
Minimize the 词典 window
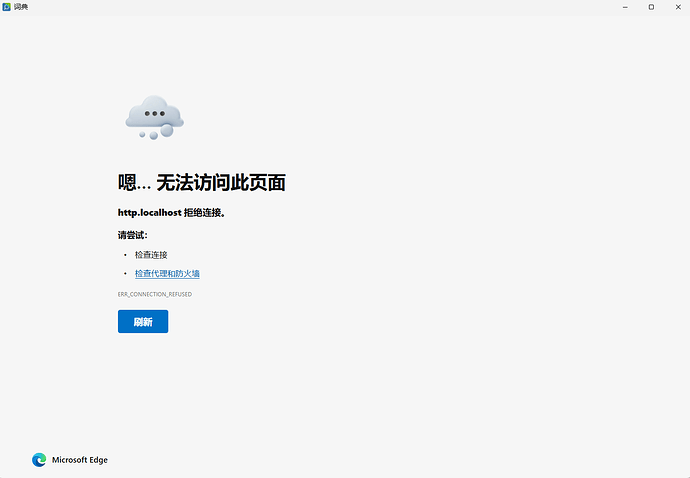pyautogui.click(x=623, y=7)
